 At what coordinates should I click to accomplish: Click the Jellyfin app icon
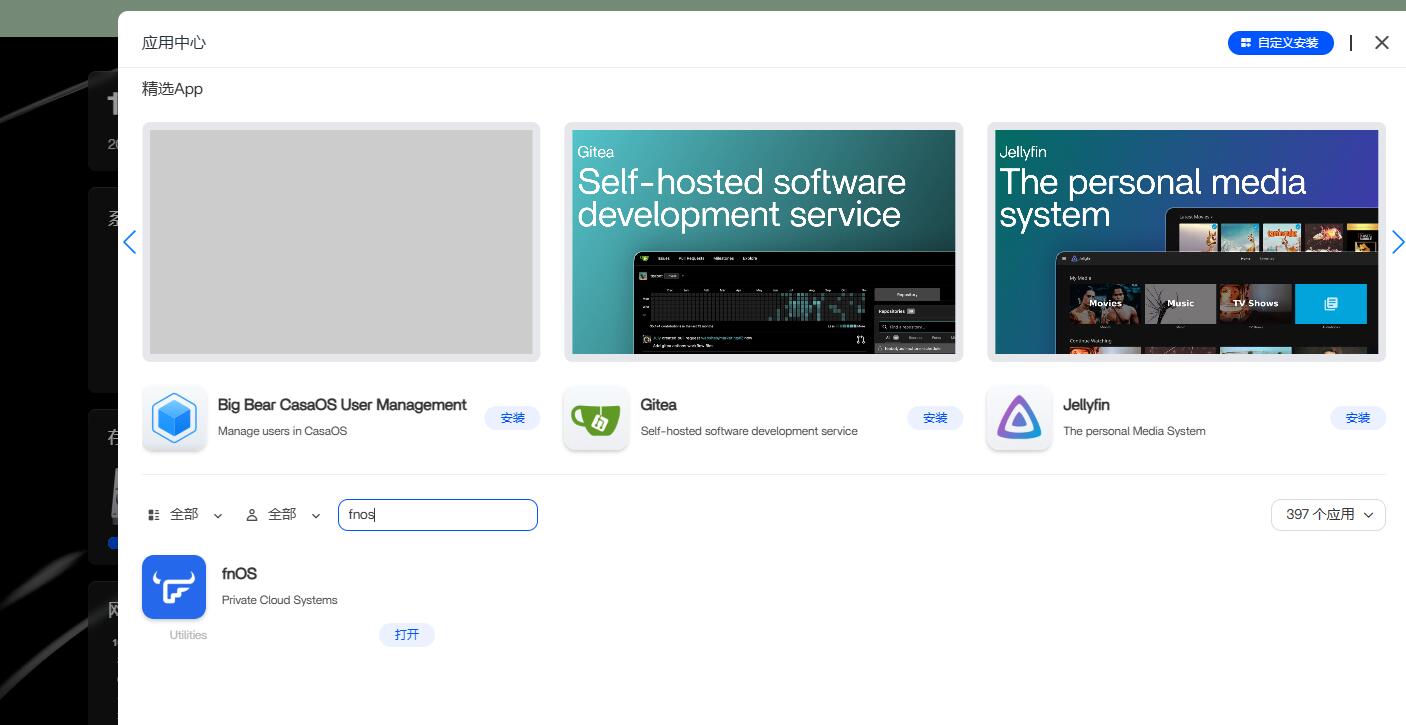(1019, 418)
